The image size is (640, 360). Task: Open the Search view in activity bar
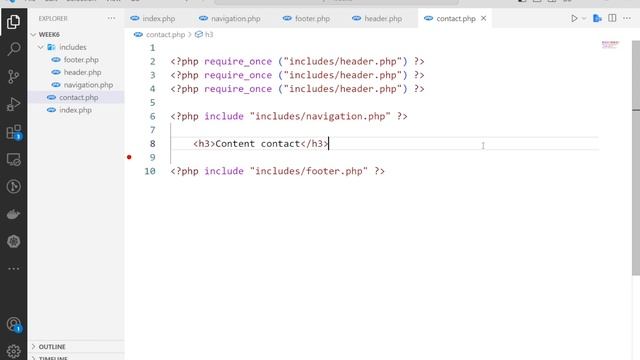tap(13, 49)
